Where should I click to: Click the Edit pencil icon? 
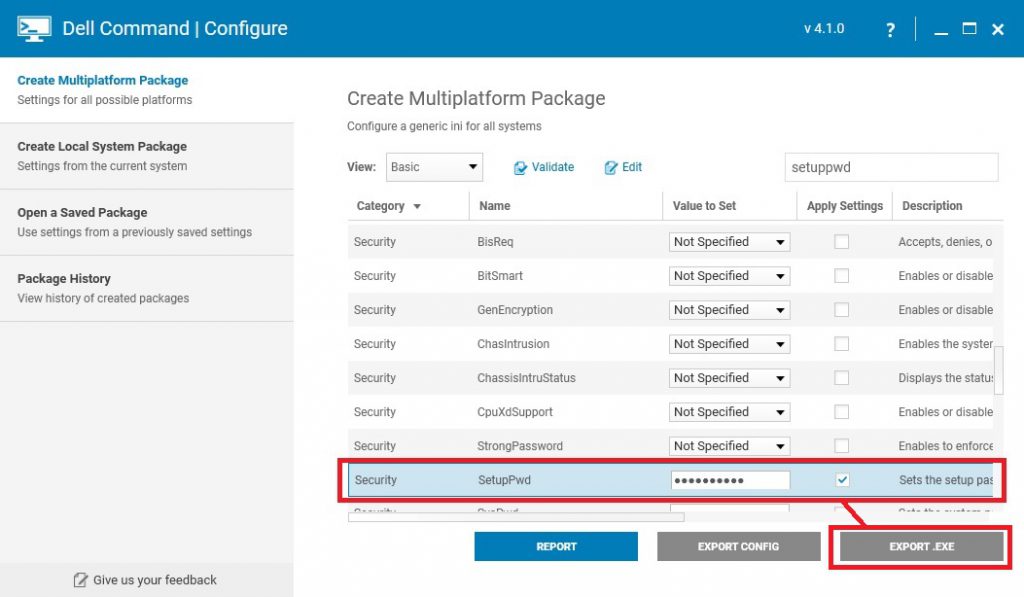(611, 168)
